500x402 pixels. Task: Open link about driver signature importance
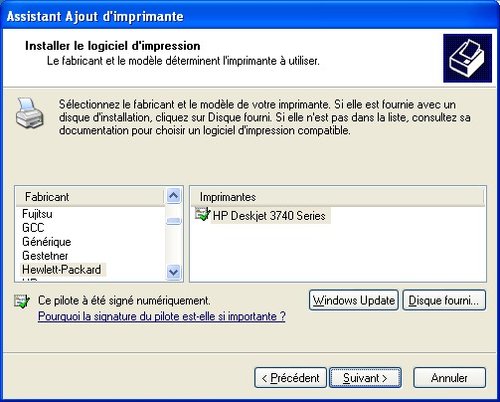point(162,316)
